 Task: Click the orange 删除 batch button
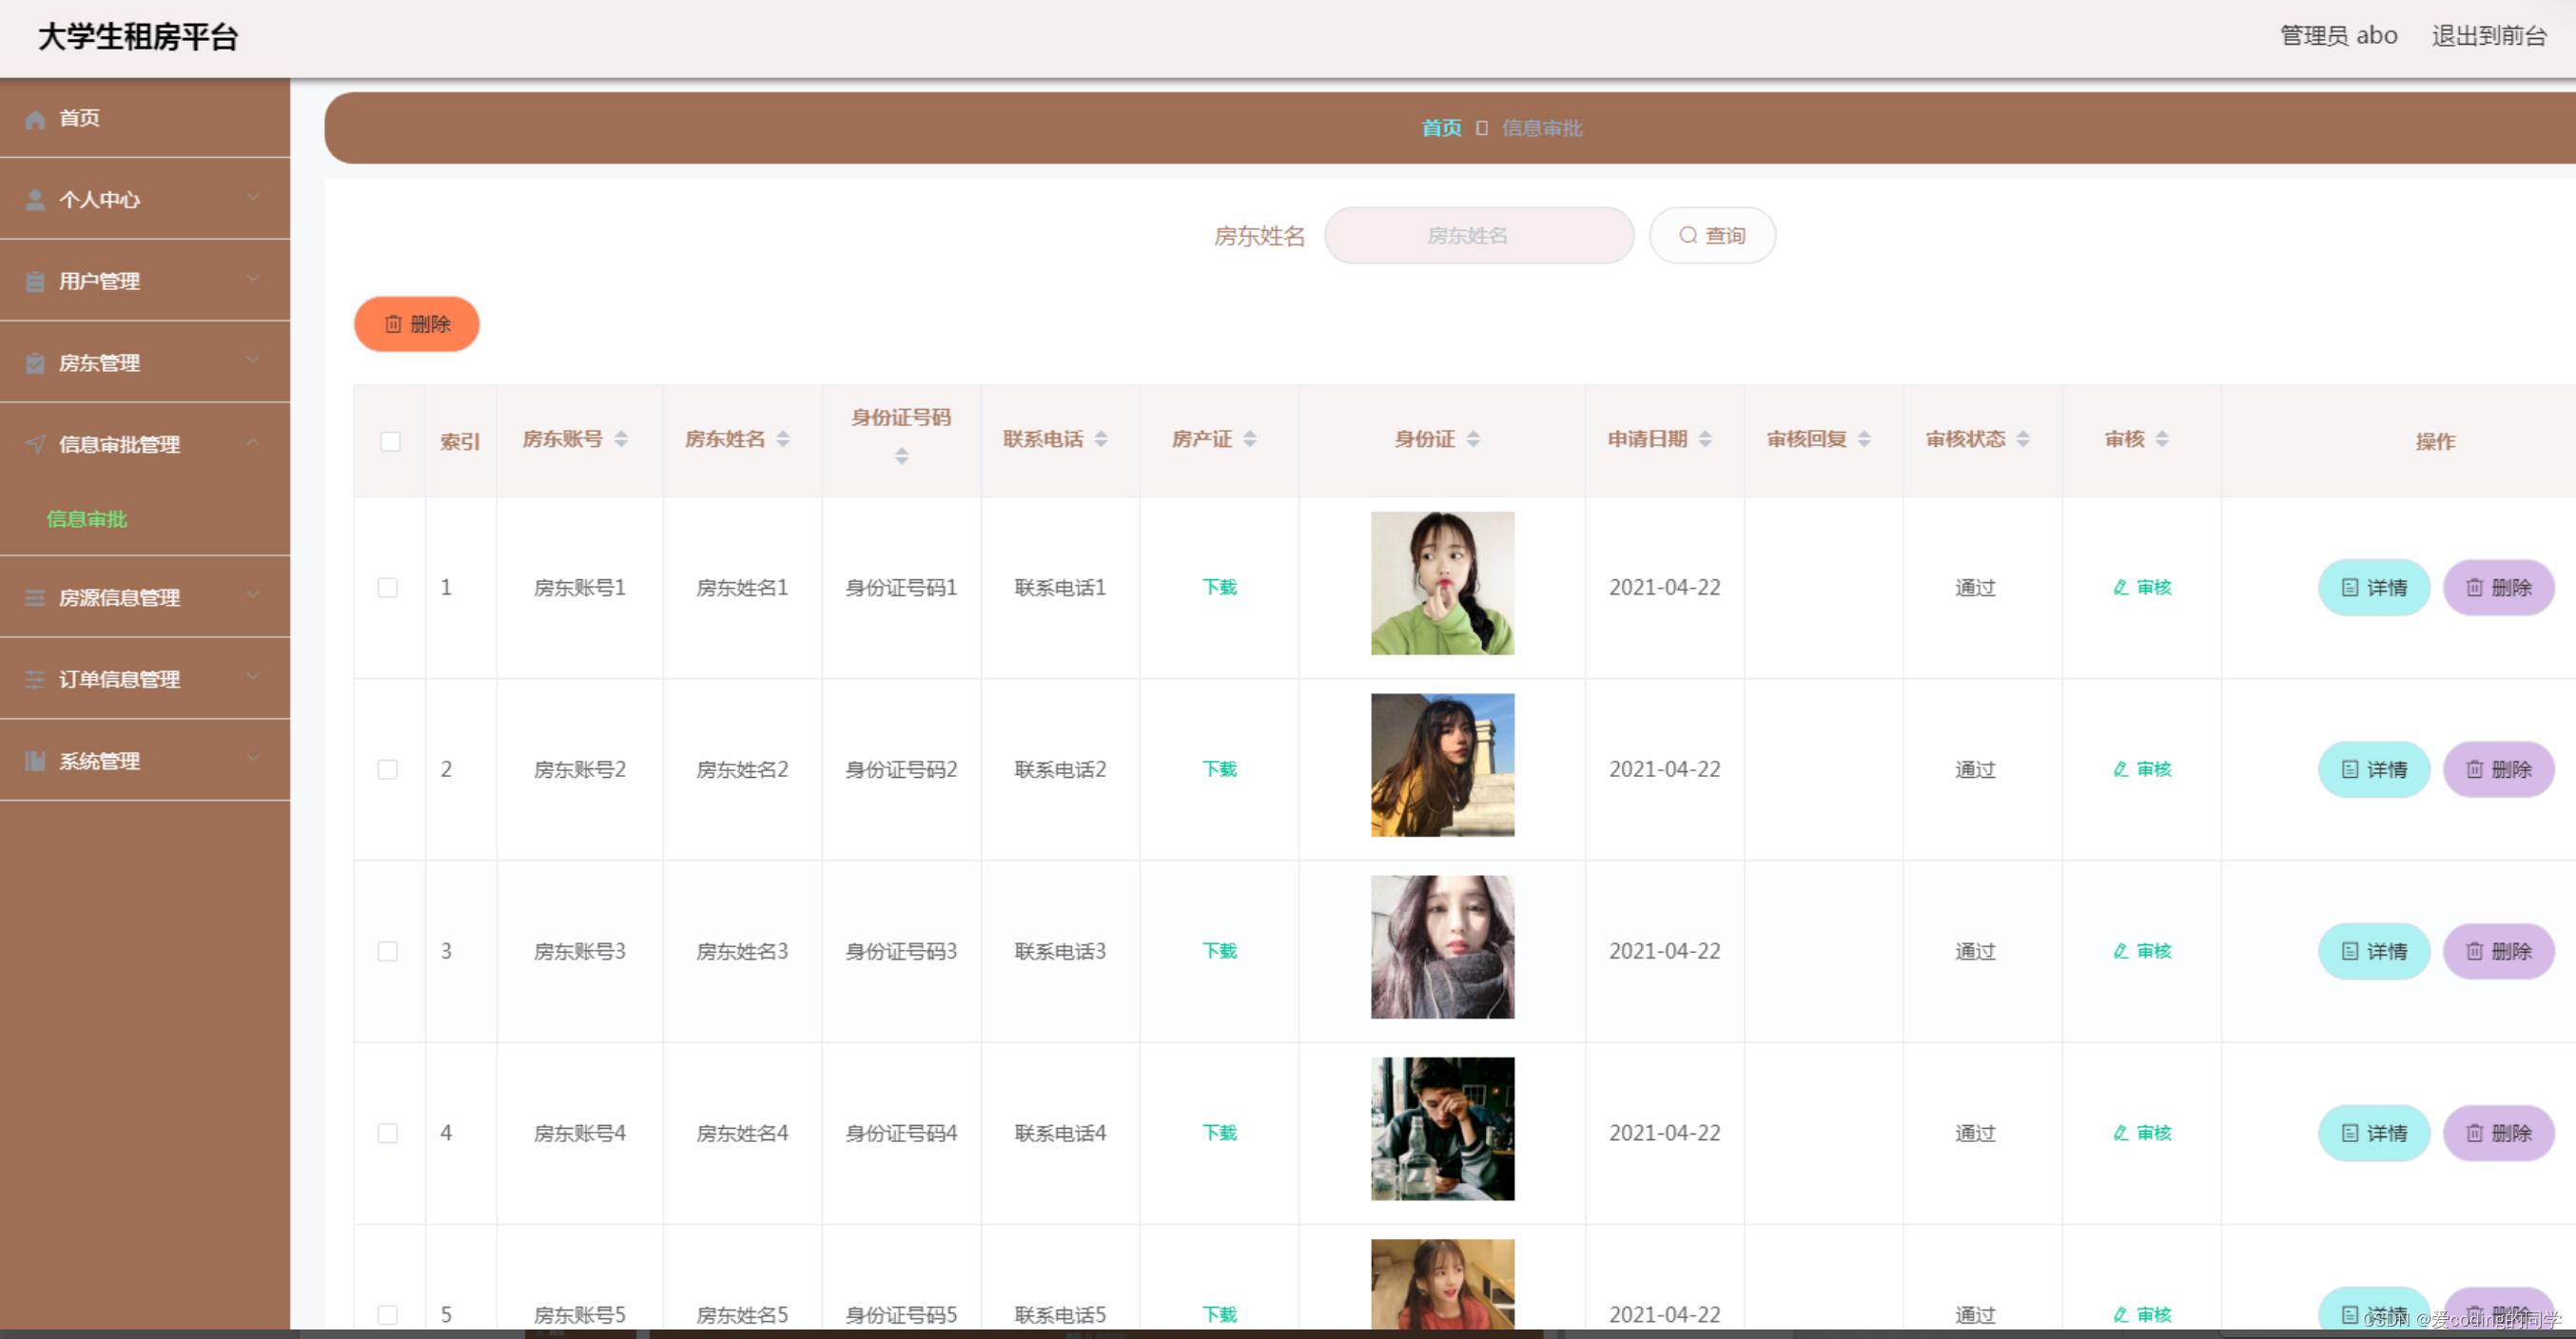[x=417, y=324]
